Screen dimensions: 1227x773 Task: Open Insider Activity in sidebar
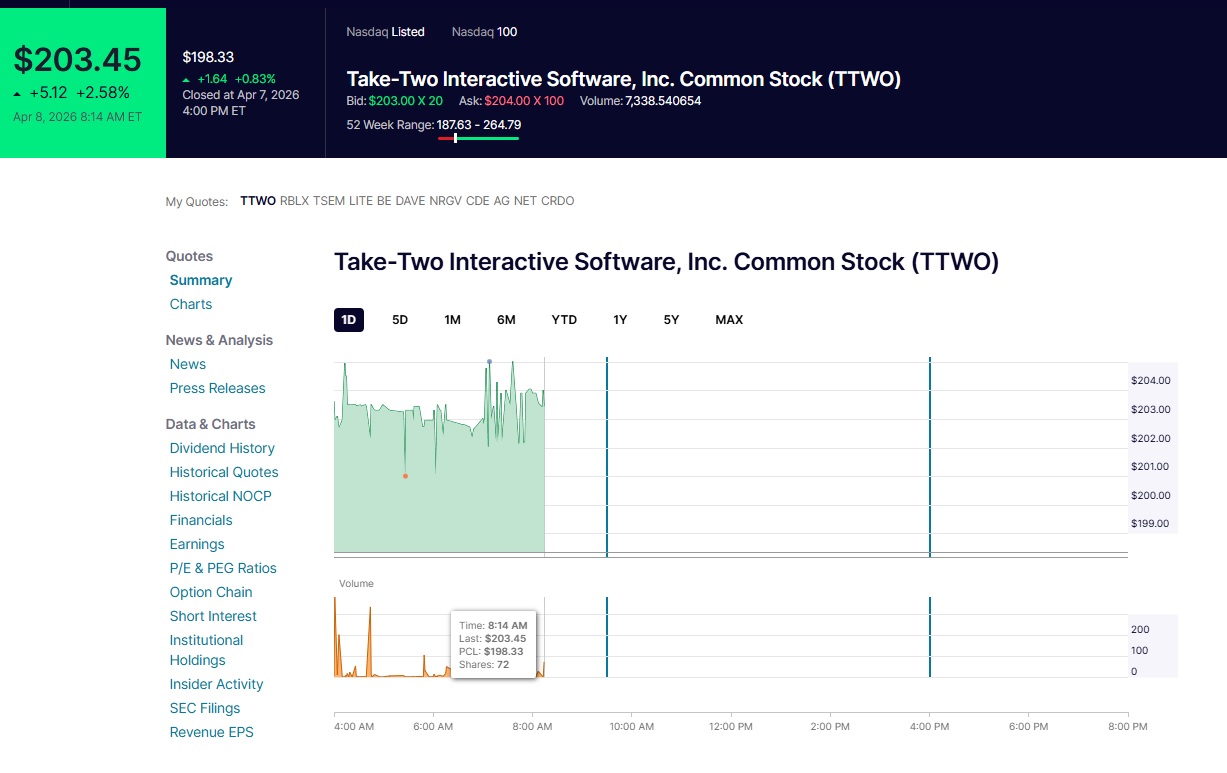tap(216, 684)
